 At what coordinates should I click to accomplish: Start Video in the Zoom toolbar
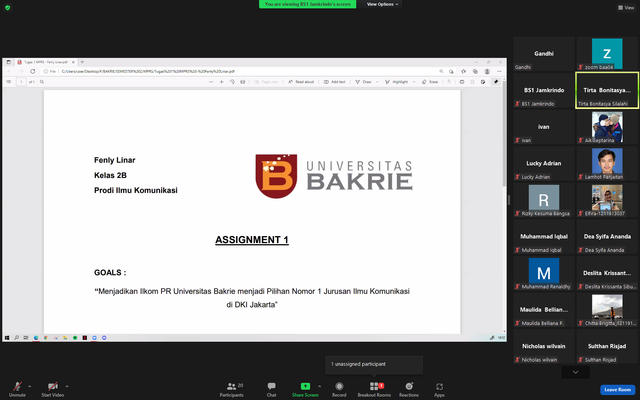tap(53, 389)
